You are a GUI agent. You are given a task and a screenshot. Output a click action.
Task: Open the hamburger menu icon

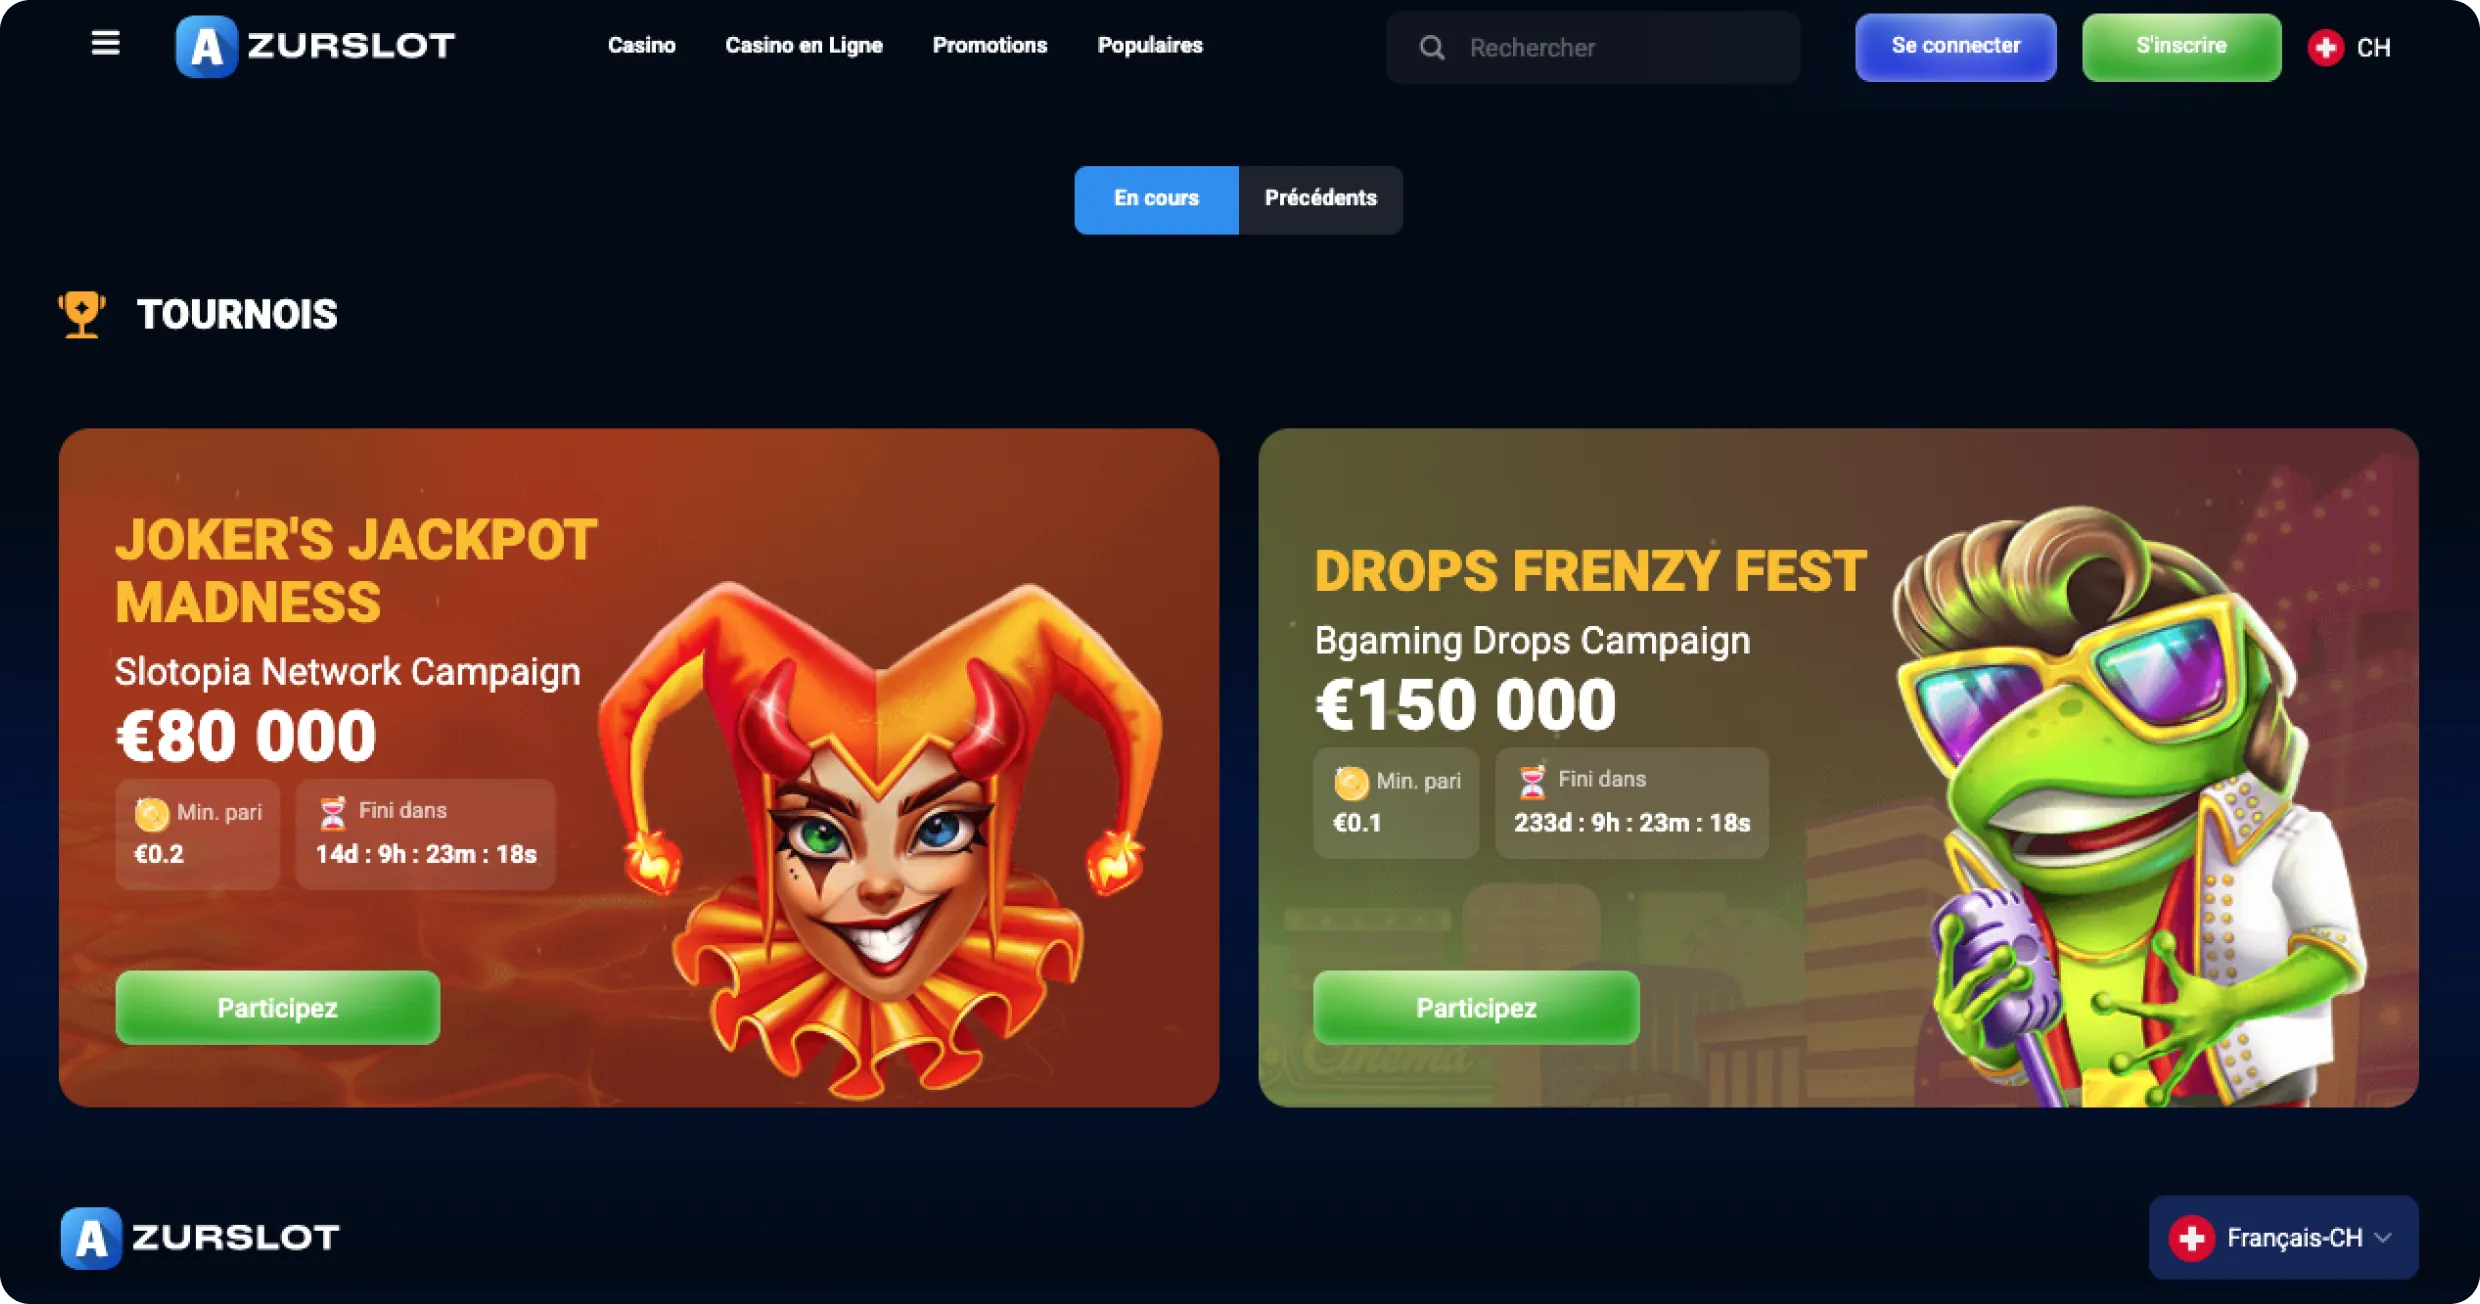click(105, 43)
